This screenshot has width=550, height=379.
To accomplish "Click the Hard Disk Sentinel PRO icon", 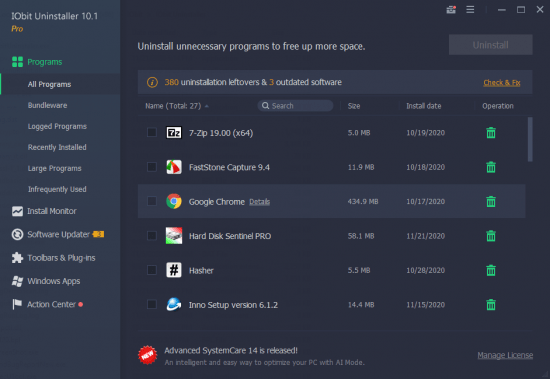I will pos(174,235).
